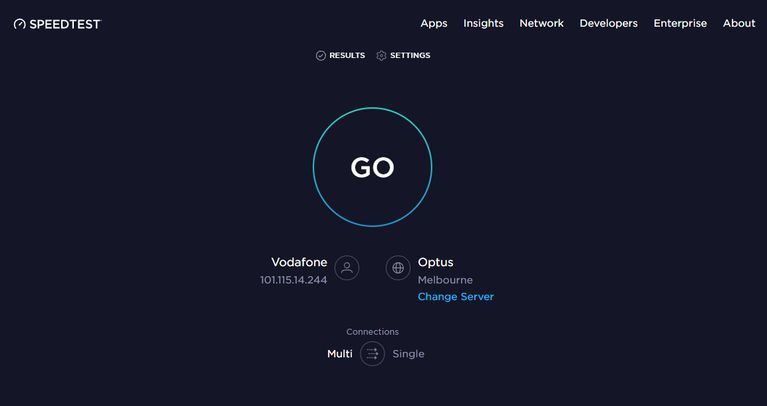Select Multi connection mode
This screenshot has width=767, height=406.
[x=340, y=354]
